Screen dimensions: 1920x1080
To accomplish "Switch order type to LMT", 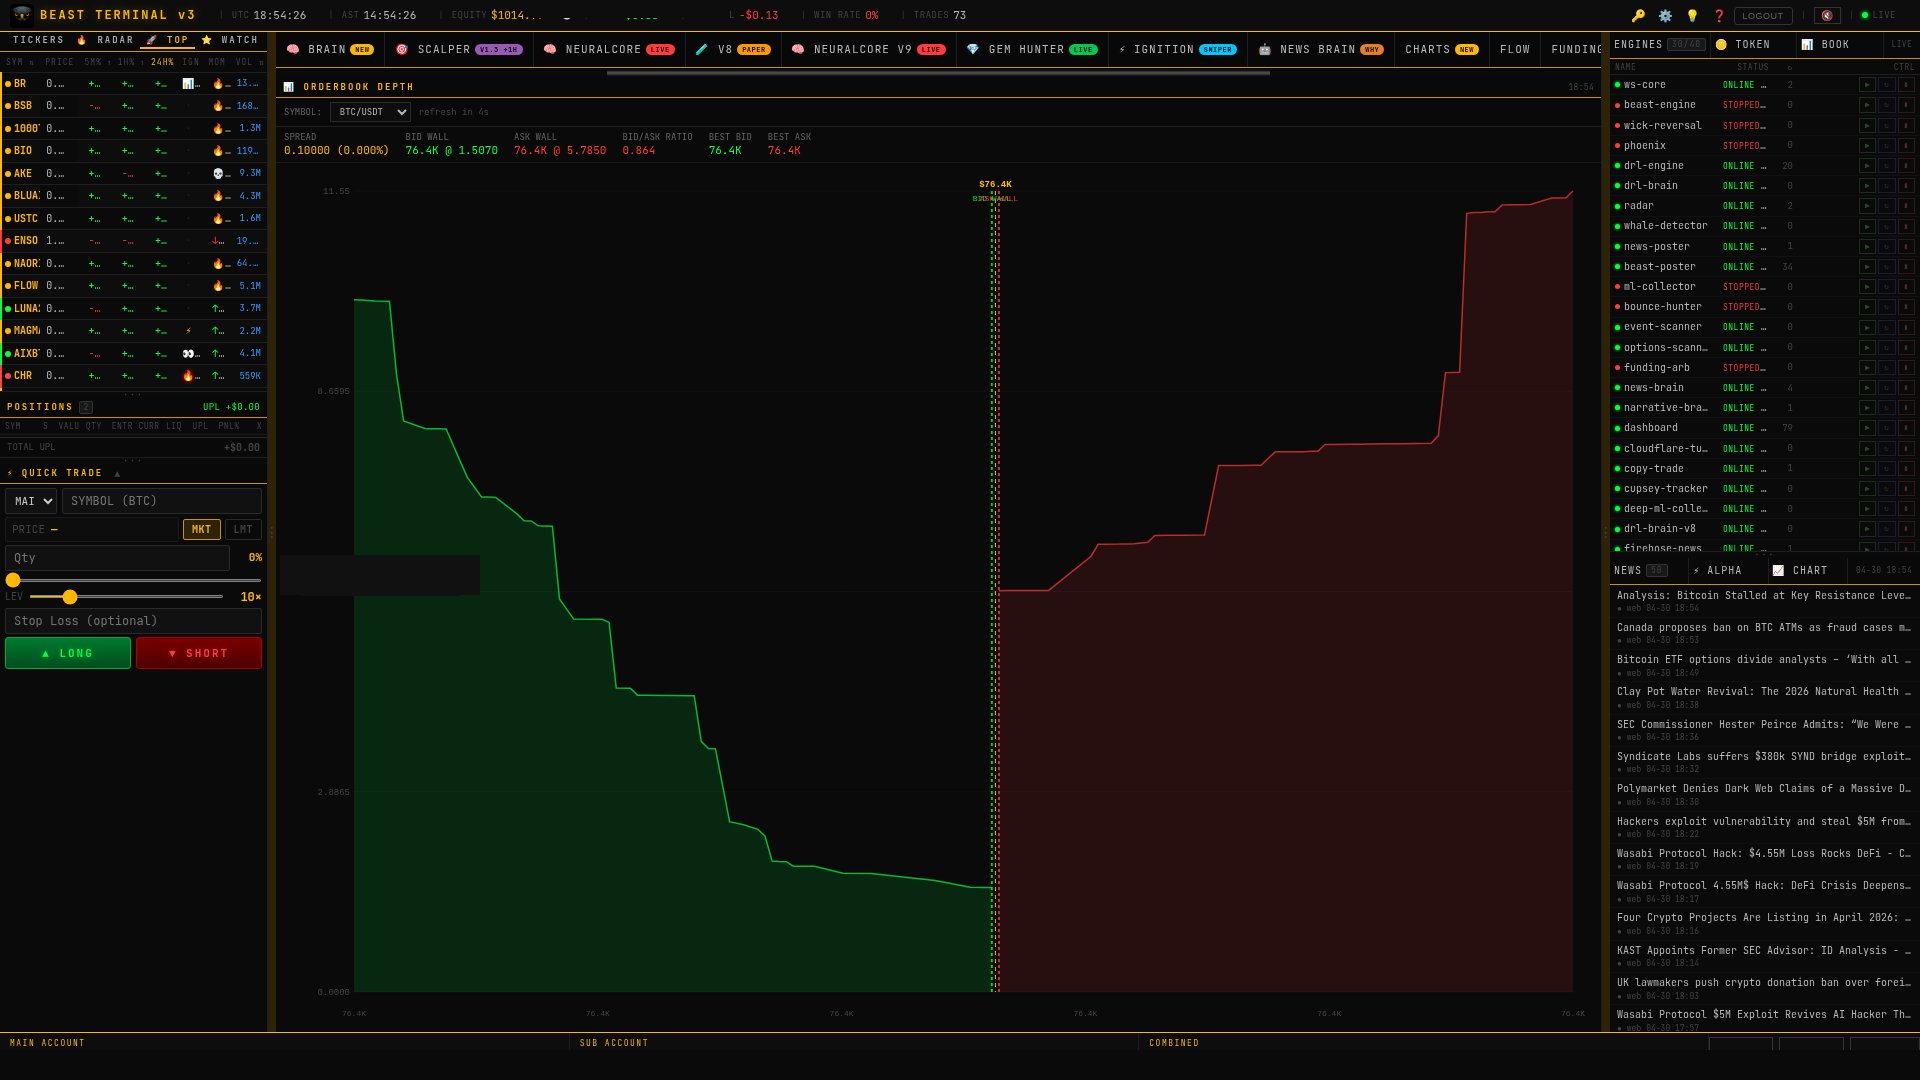I will [x=243, y=529].
